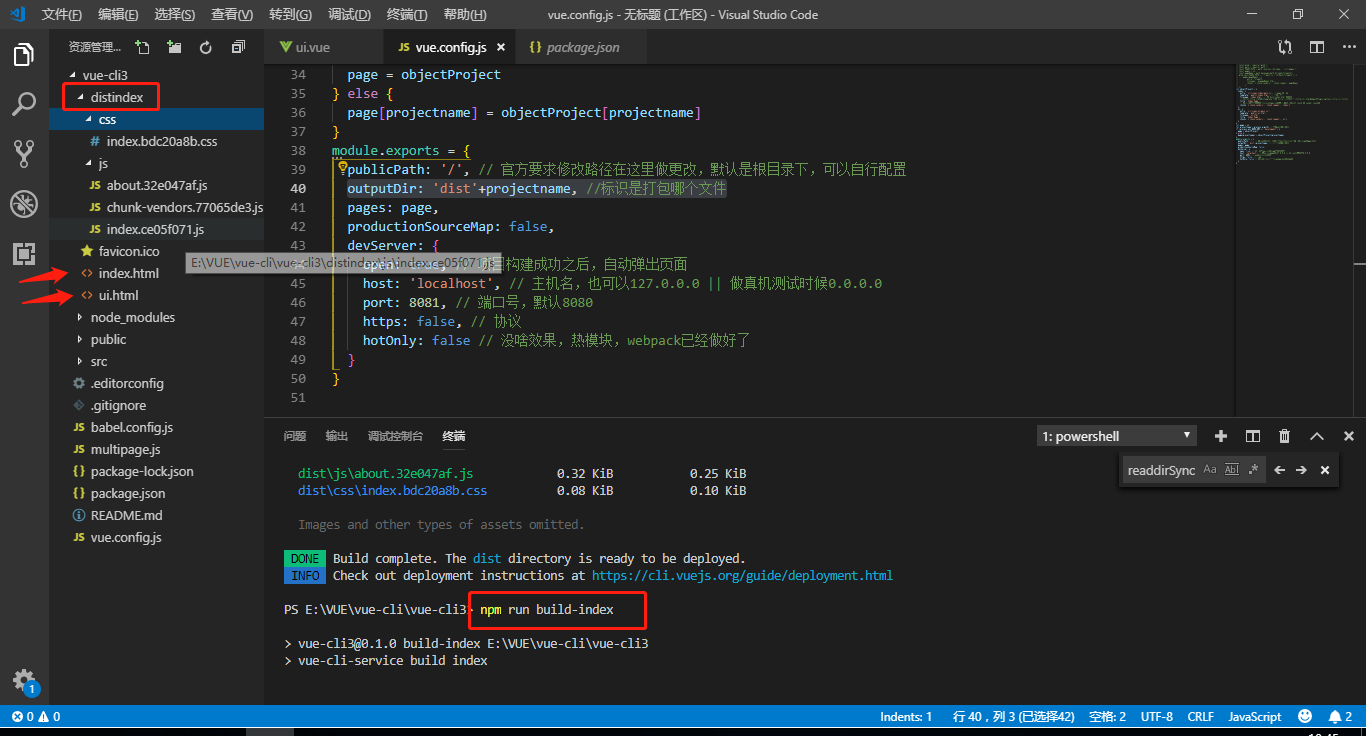Collapse the js folder

click(x=156, y=163)
